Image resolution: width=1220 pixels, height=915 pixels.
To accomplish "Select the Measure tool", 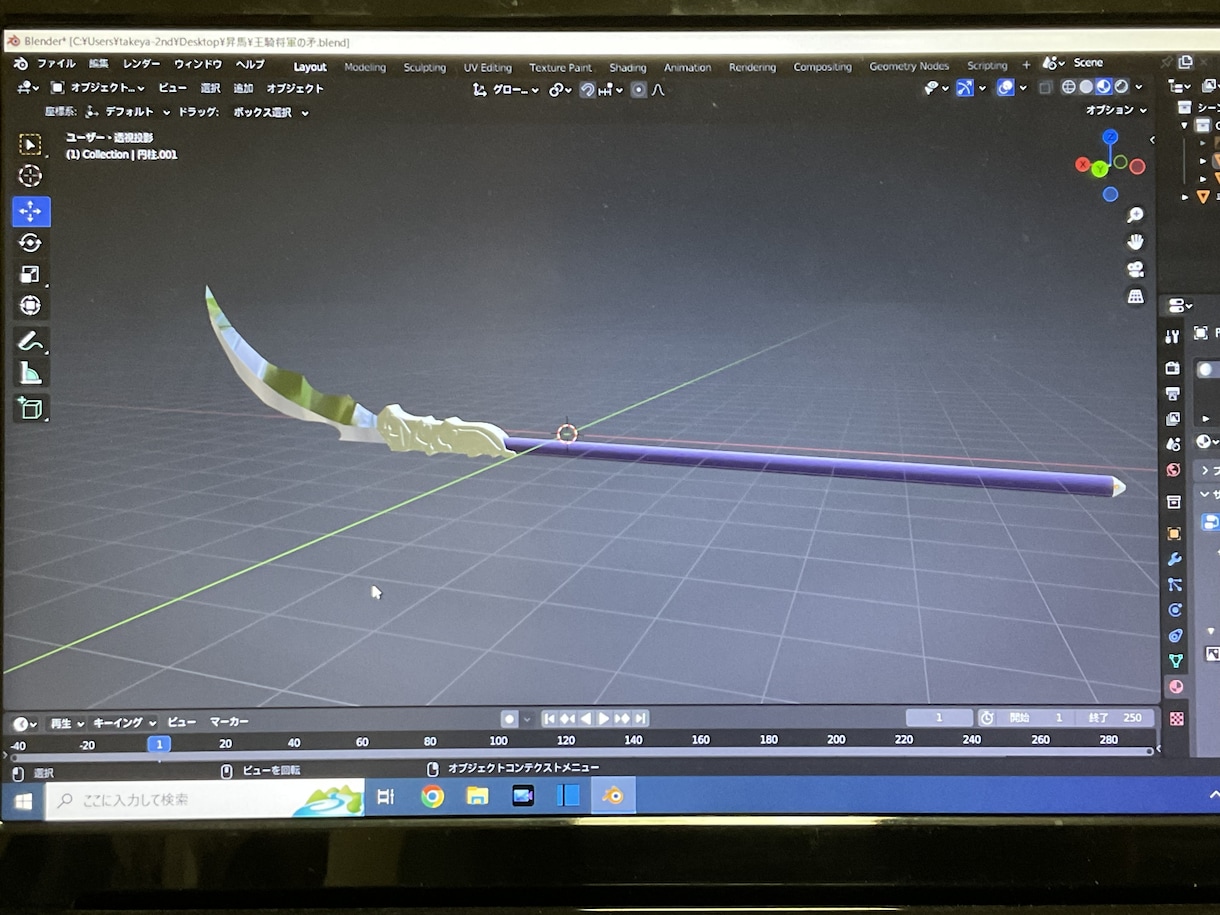I will pyautogui.click(x=31, y=374).
